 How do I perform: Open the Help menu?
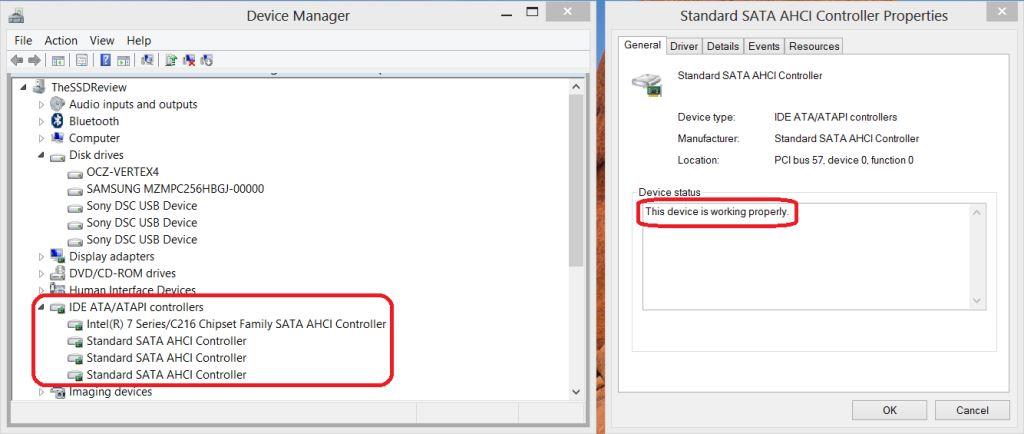click(x=138, y=40)
